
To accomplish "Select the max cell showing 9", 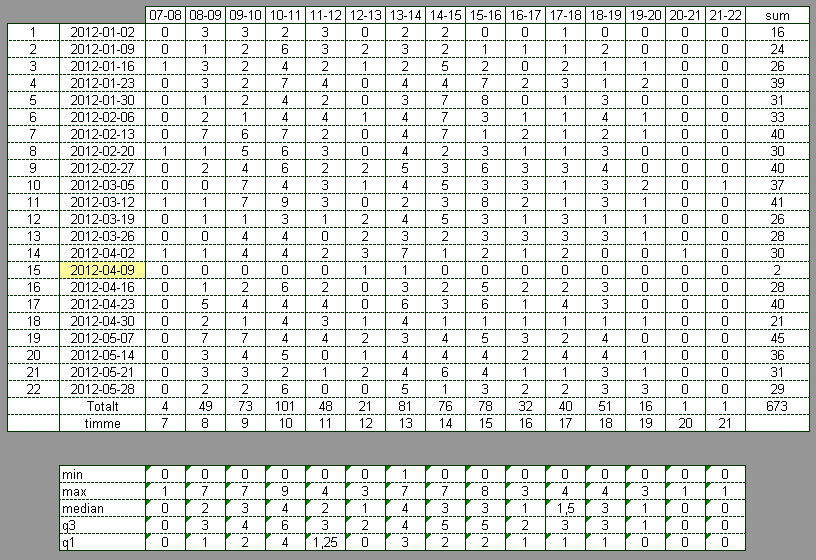I will coord(286,491).
